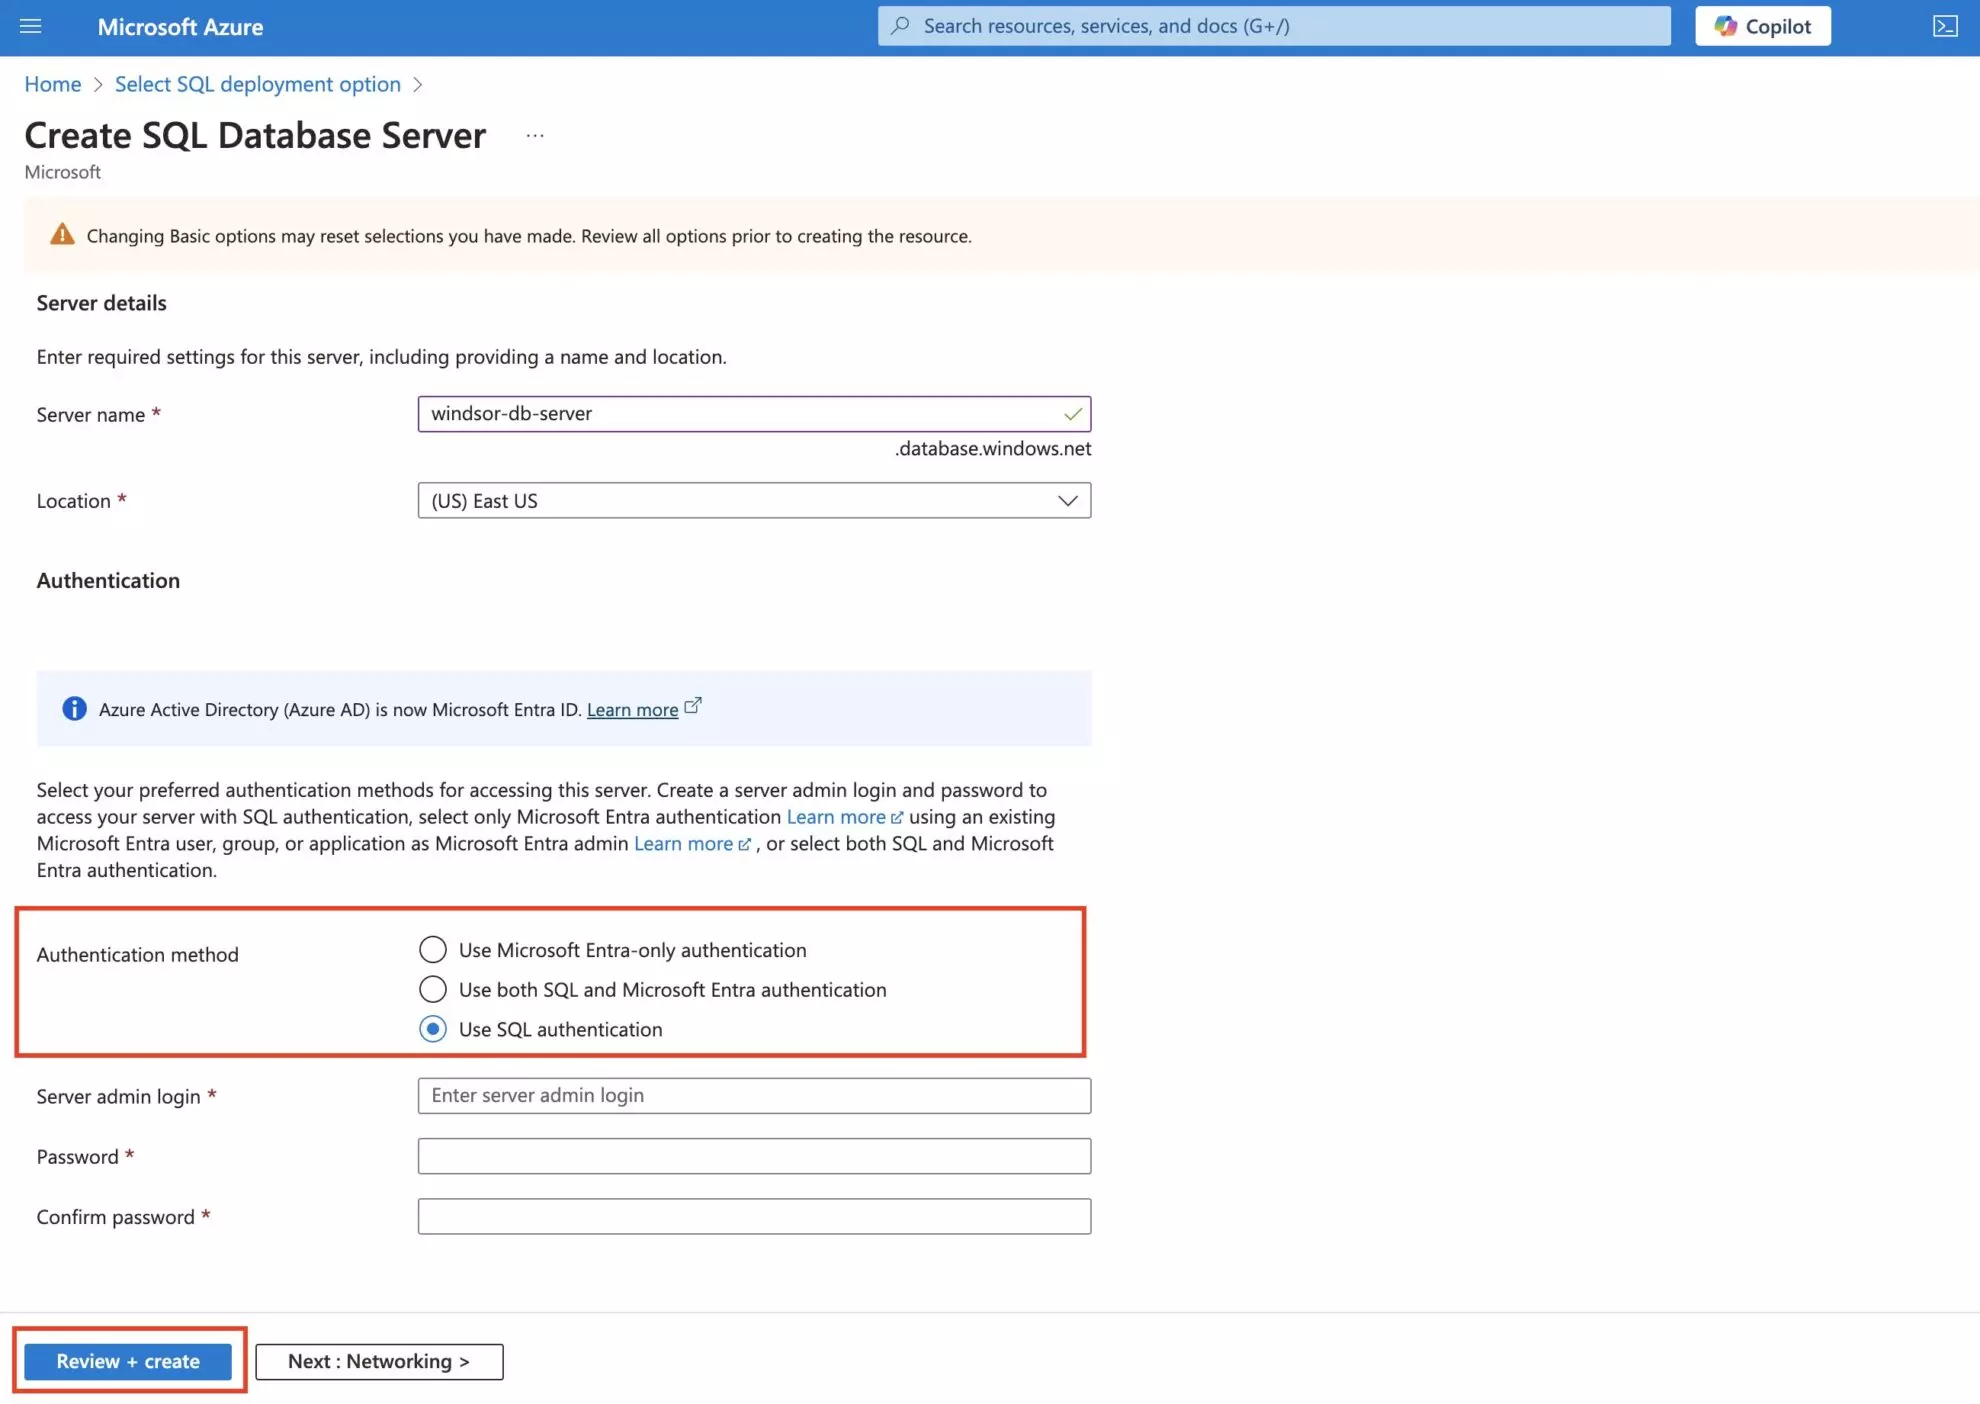This screenshot has height=1404, width=1980.
Task: Click the Microsoft Azure logo text
Action: [x=180, y=27]
